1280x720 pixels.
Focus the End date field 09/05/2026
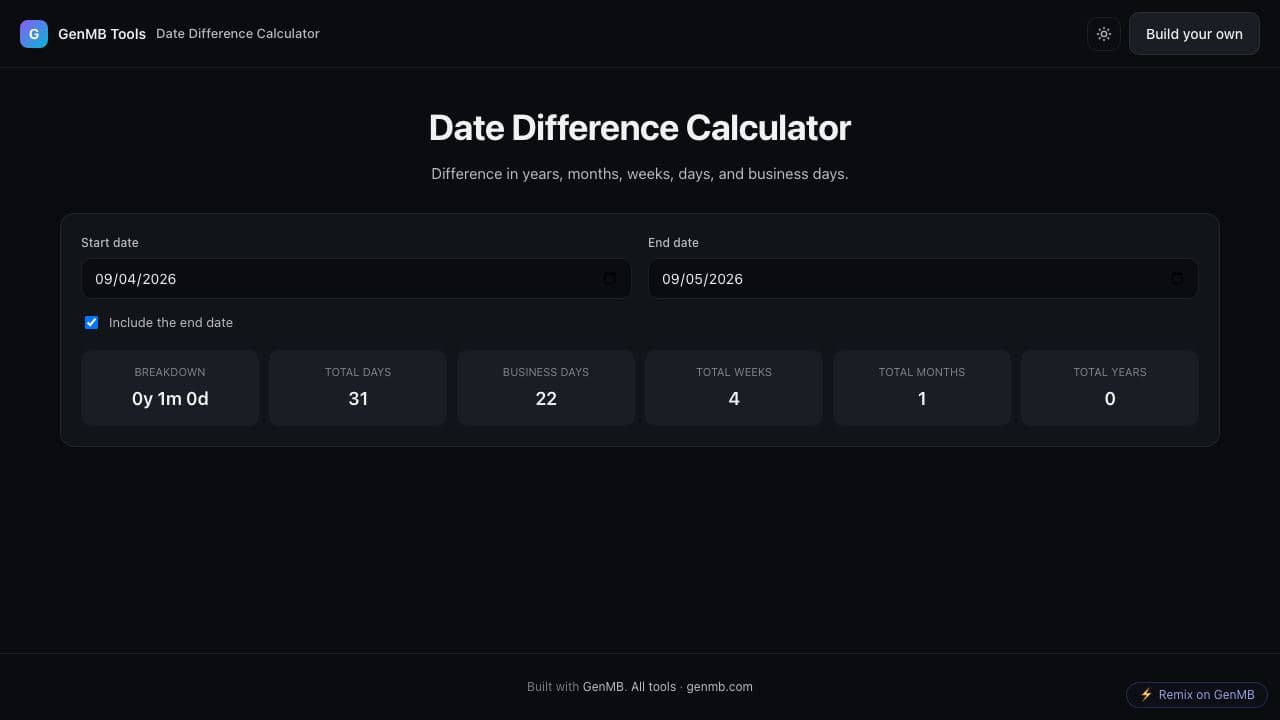tap(923, 279)
